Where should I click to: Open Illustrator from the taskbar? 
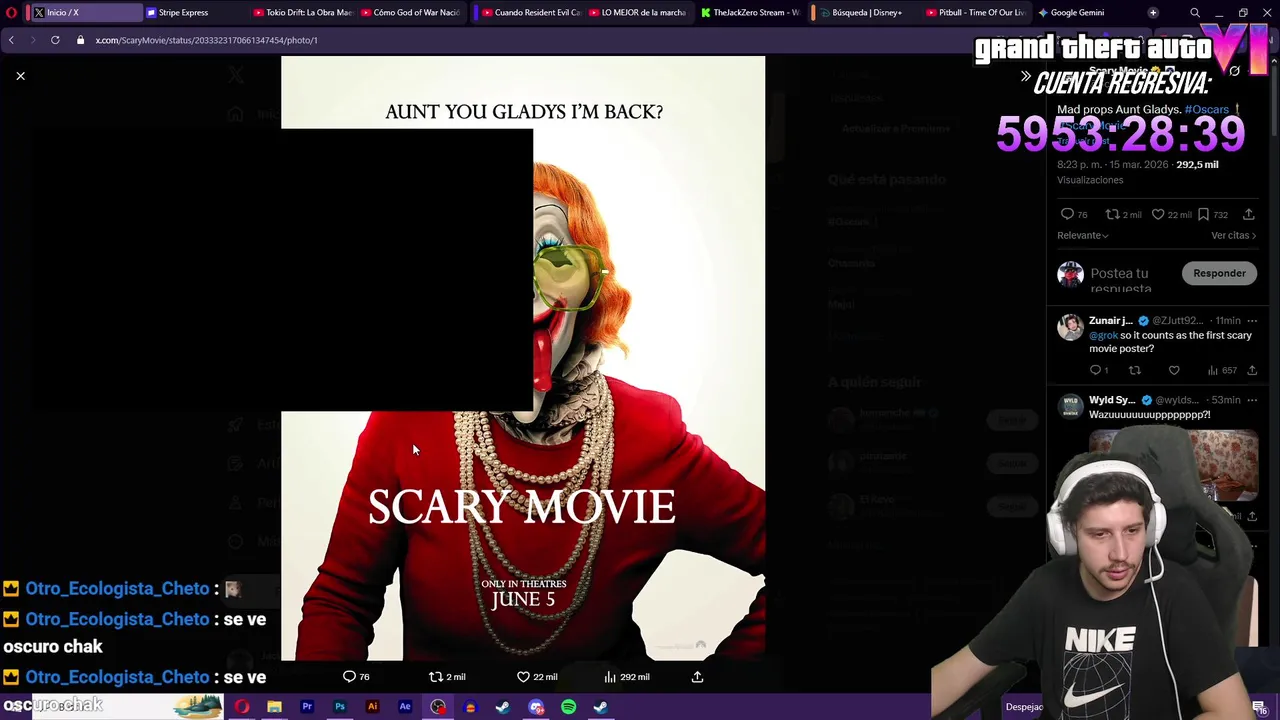click(x=372, y=707)
